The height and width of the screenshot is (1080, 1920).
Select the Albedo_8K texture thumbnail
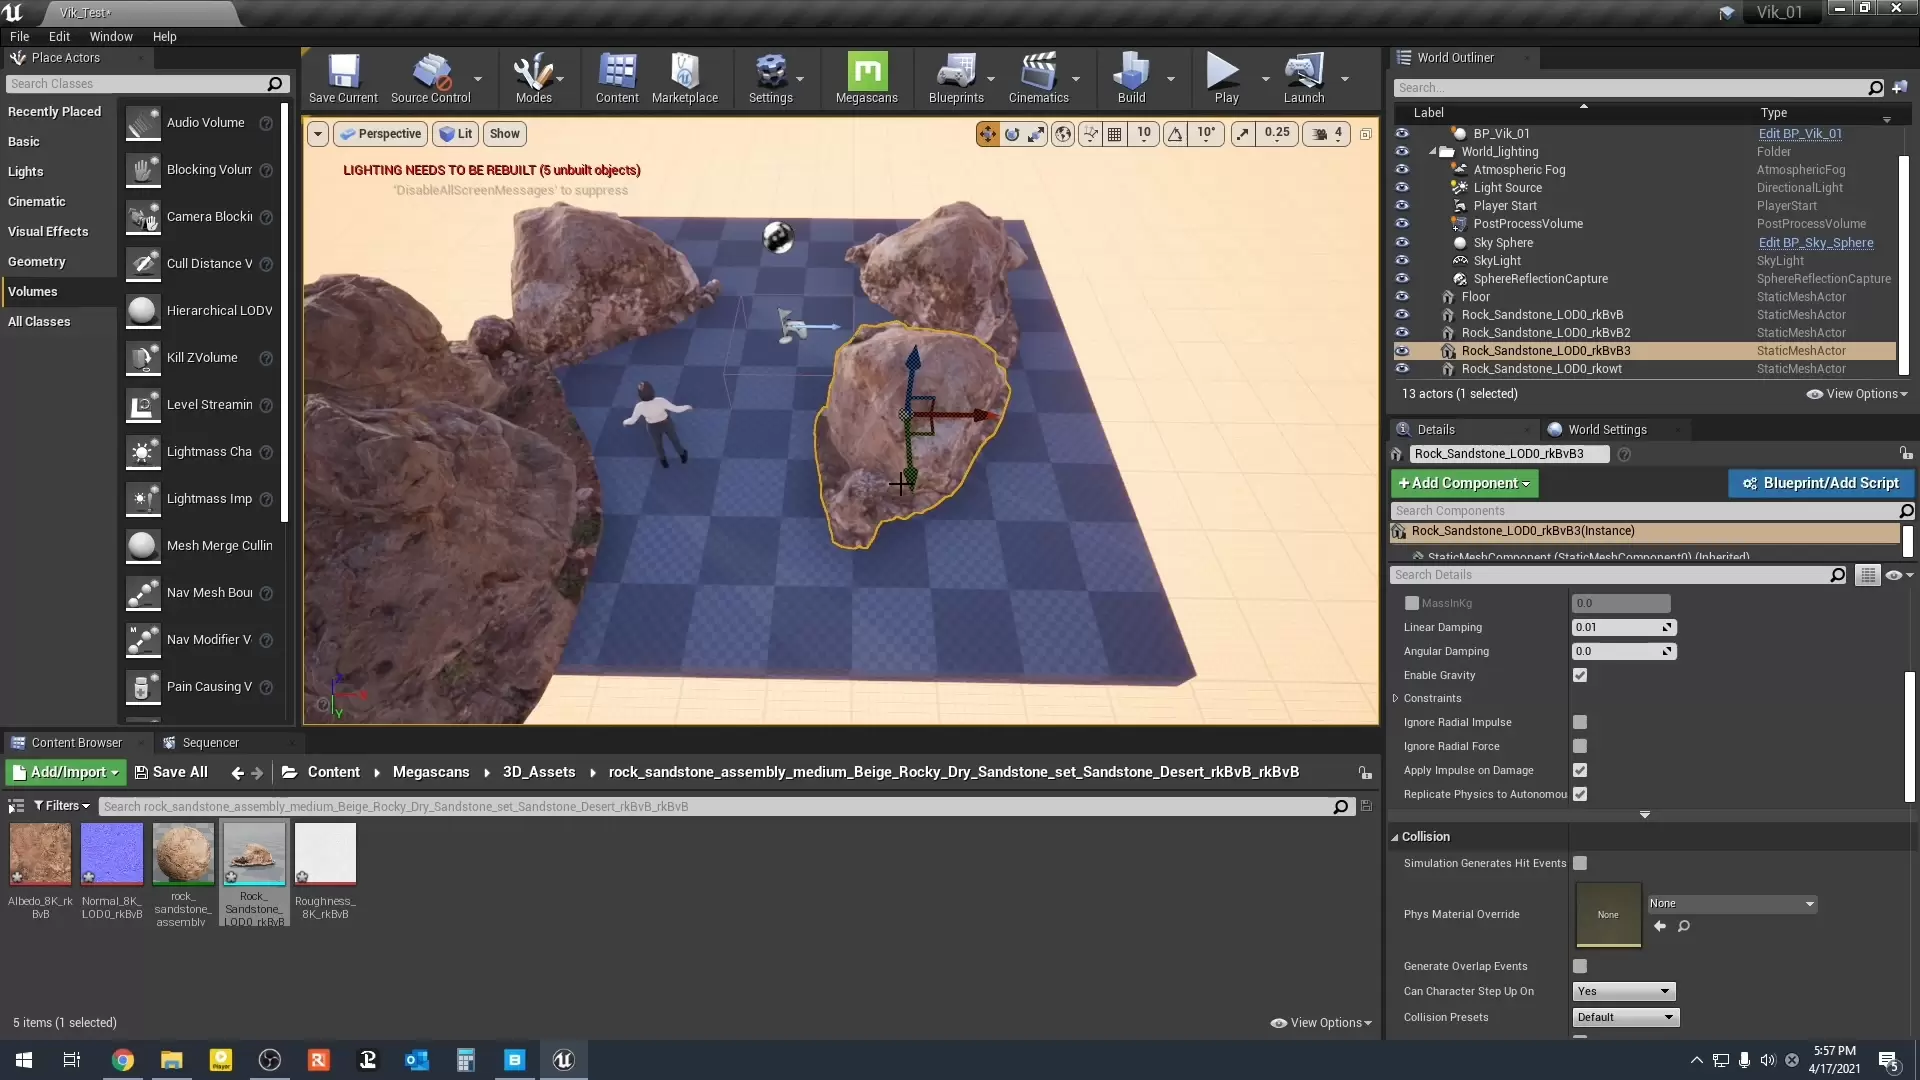[x=40, y=854]
